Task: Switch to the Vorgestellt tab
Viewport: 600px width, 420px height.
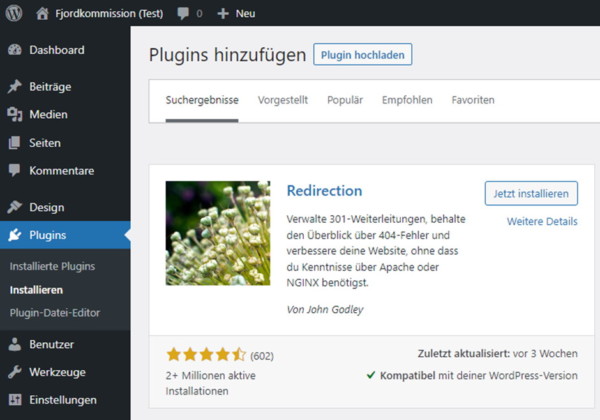Action: pos(283,100)
